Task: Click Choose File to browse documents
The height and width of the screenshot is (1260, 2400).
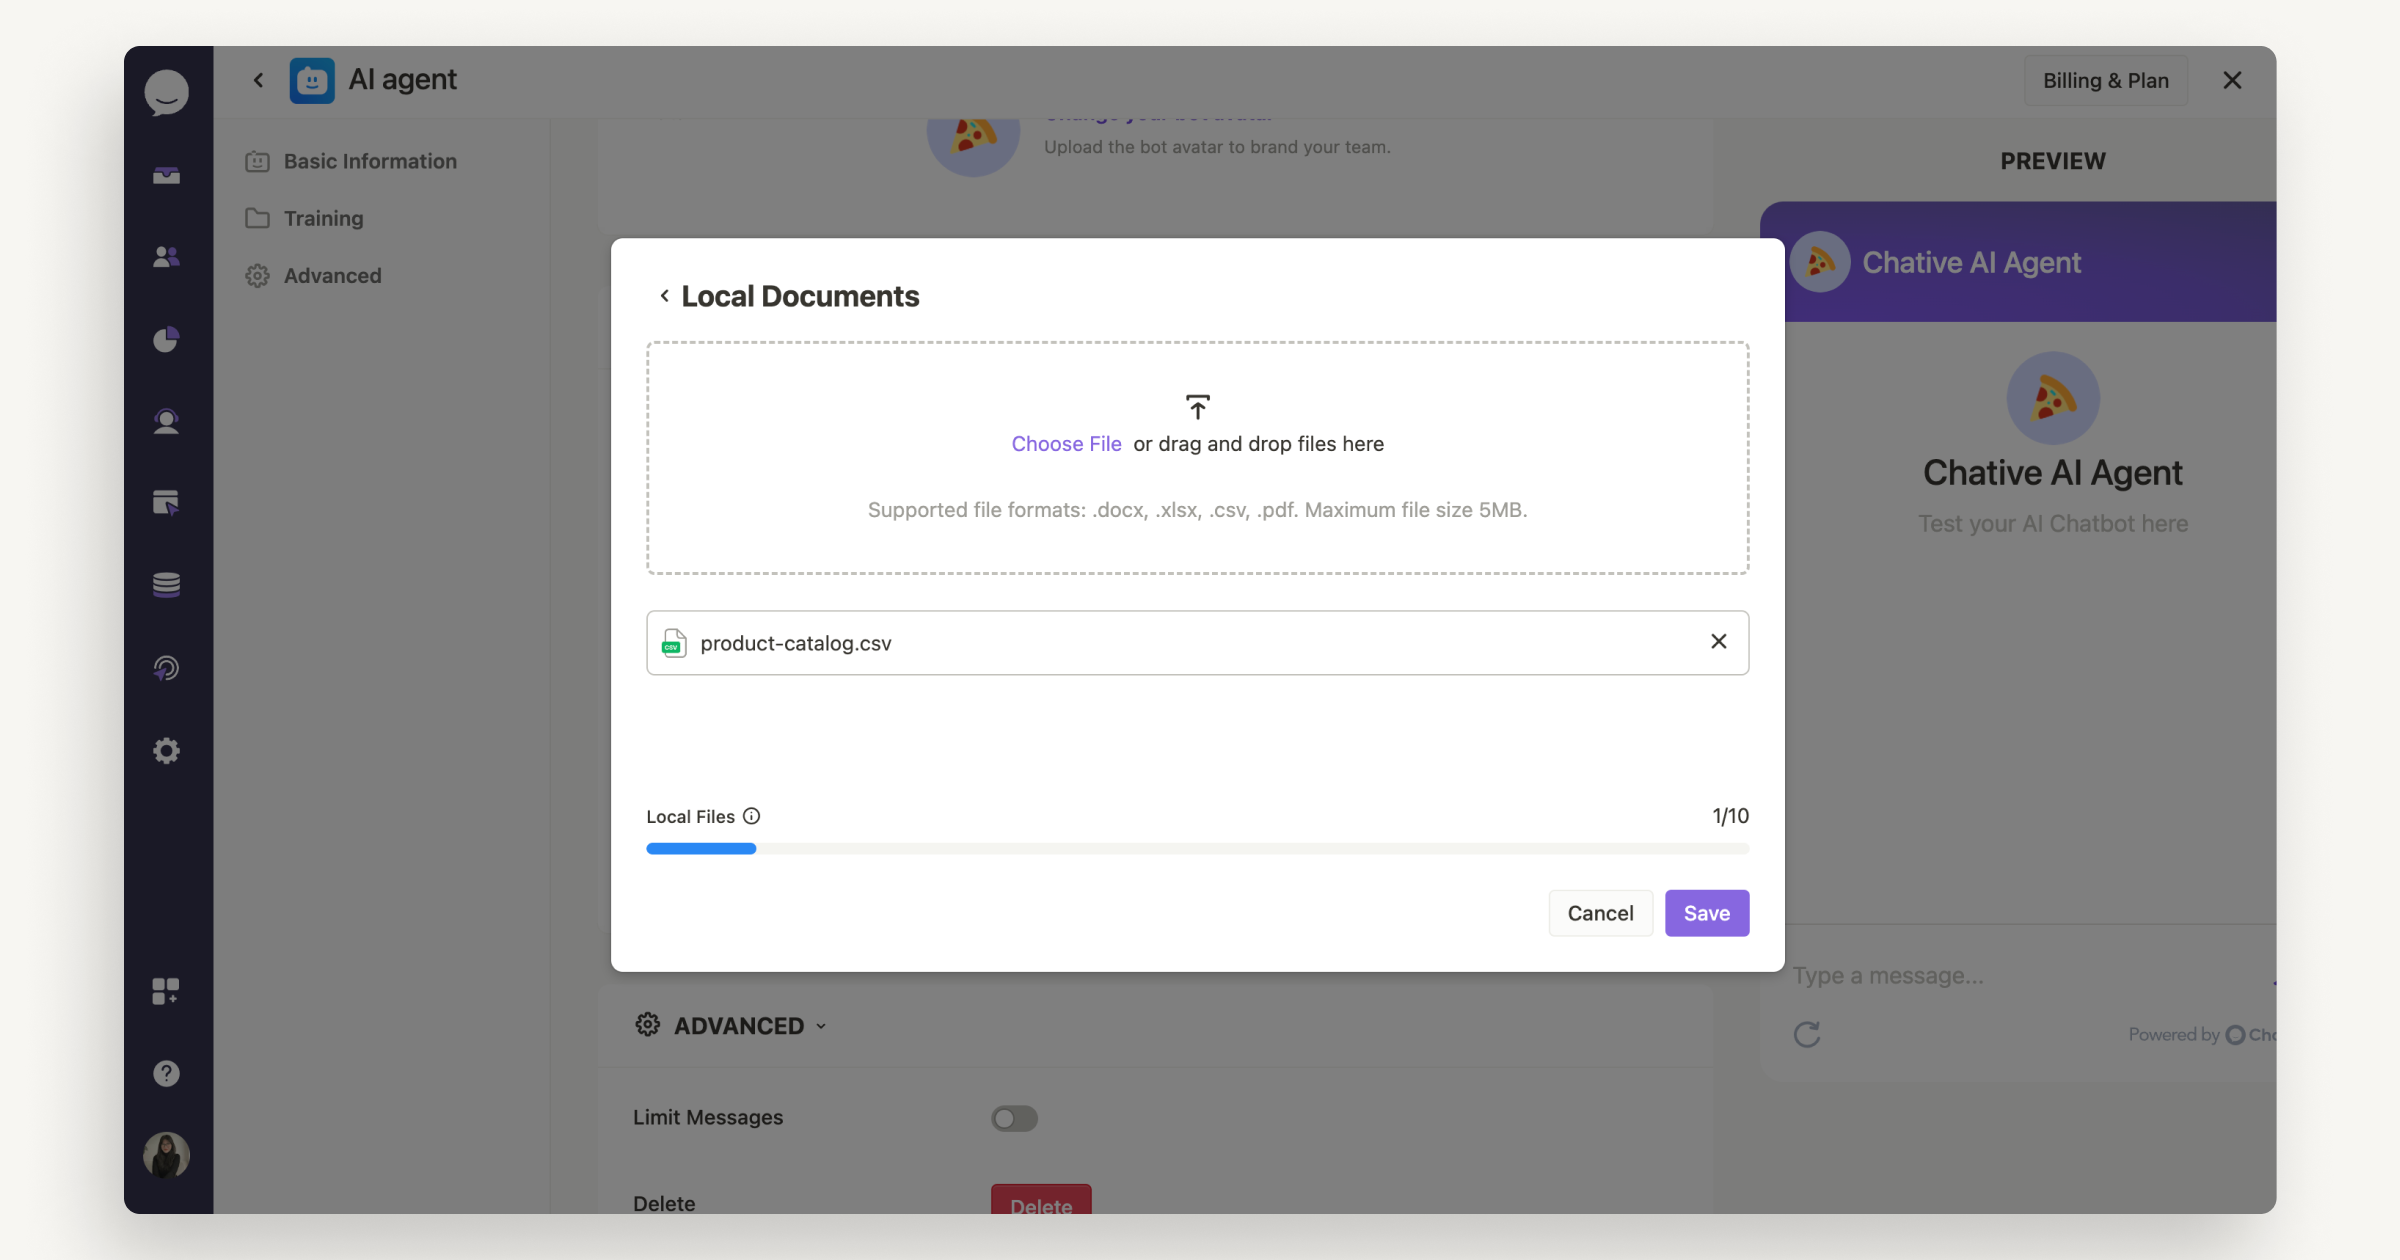Action: point(1067,443)
